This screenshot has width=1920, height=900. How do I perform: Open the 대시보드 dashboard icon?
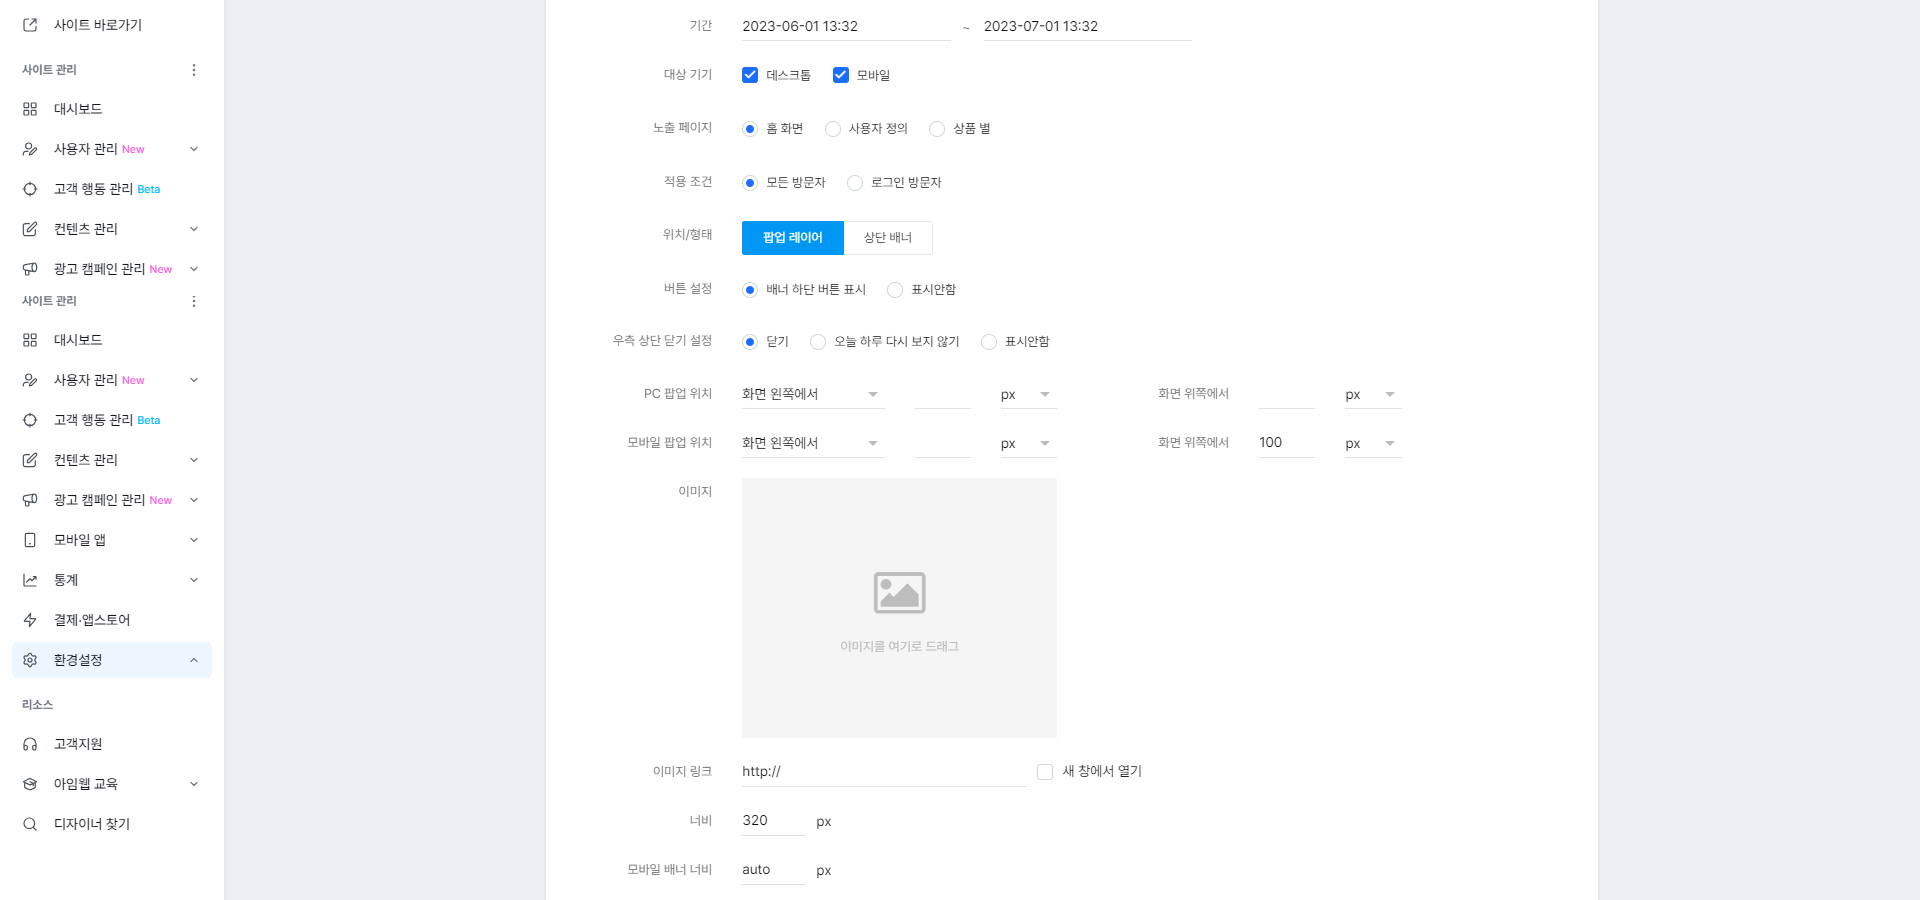30,109
